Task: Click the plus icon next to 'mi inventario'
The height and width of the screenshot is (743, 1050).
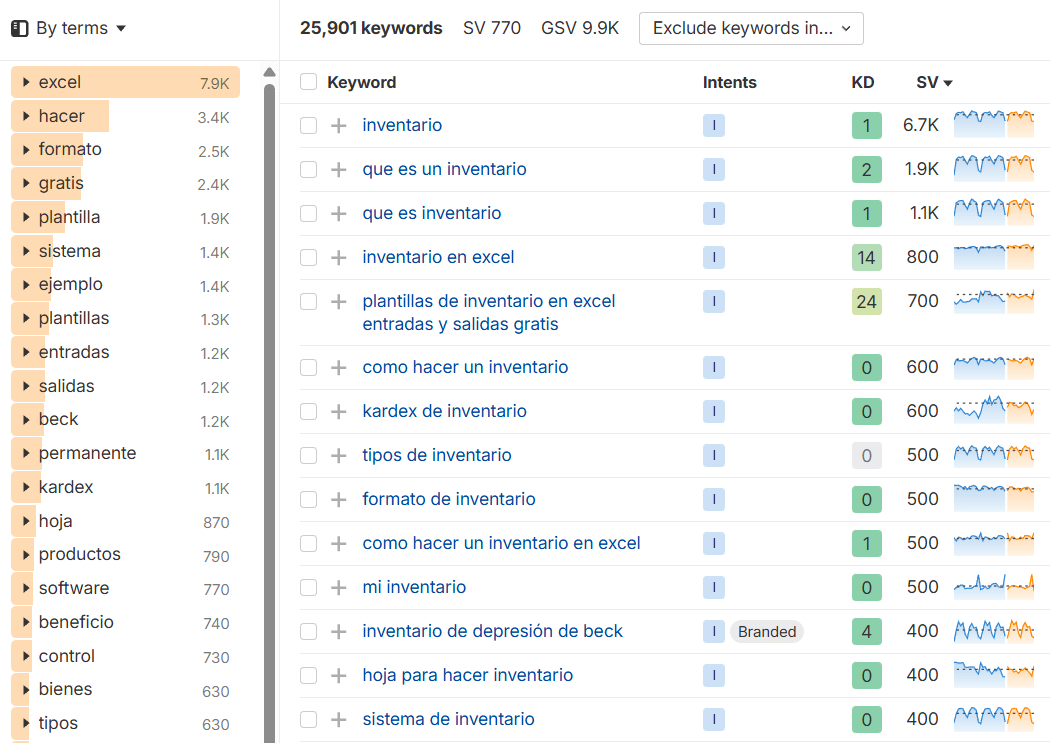Action: tap(339, 588)
